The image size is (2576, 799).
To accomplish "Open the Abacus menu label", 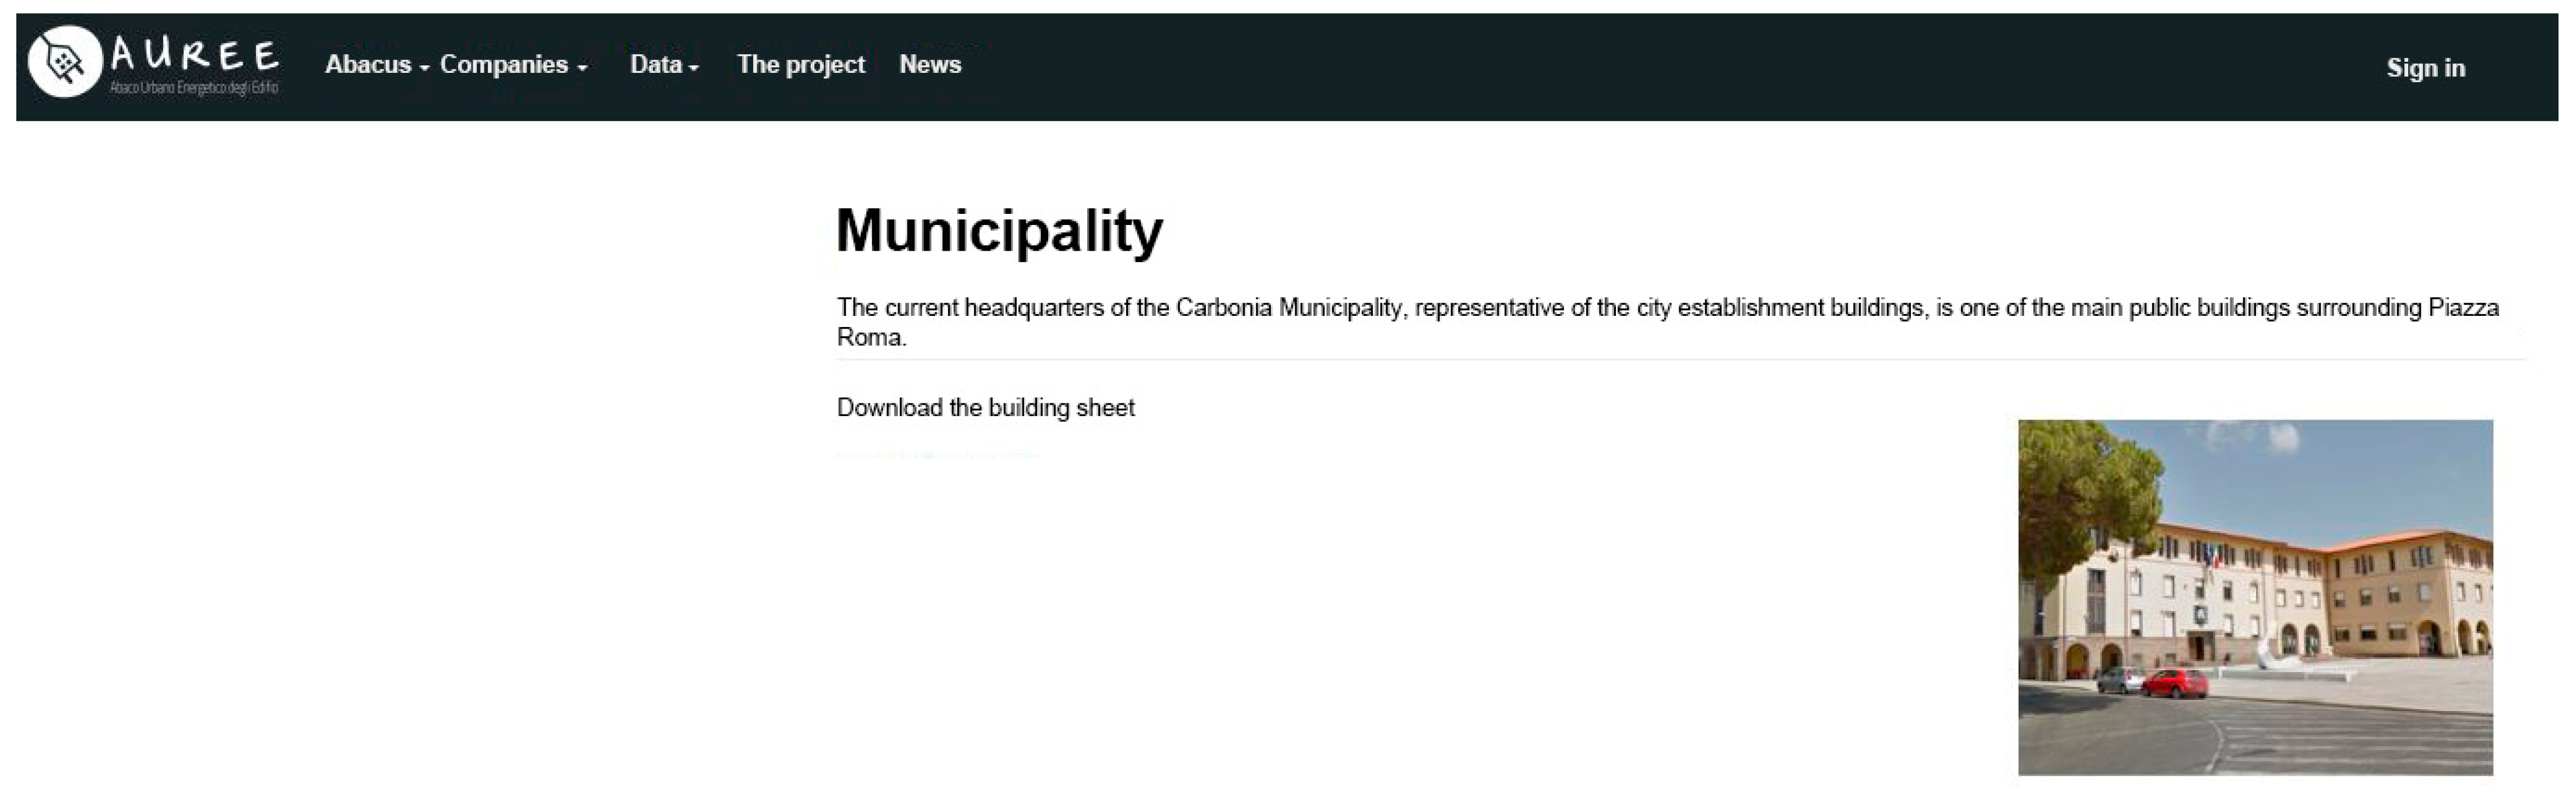I will pyautogui.click(x=367, y=64).
